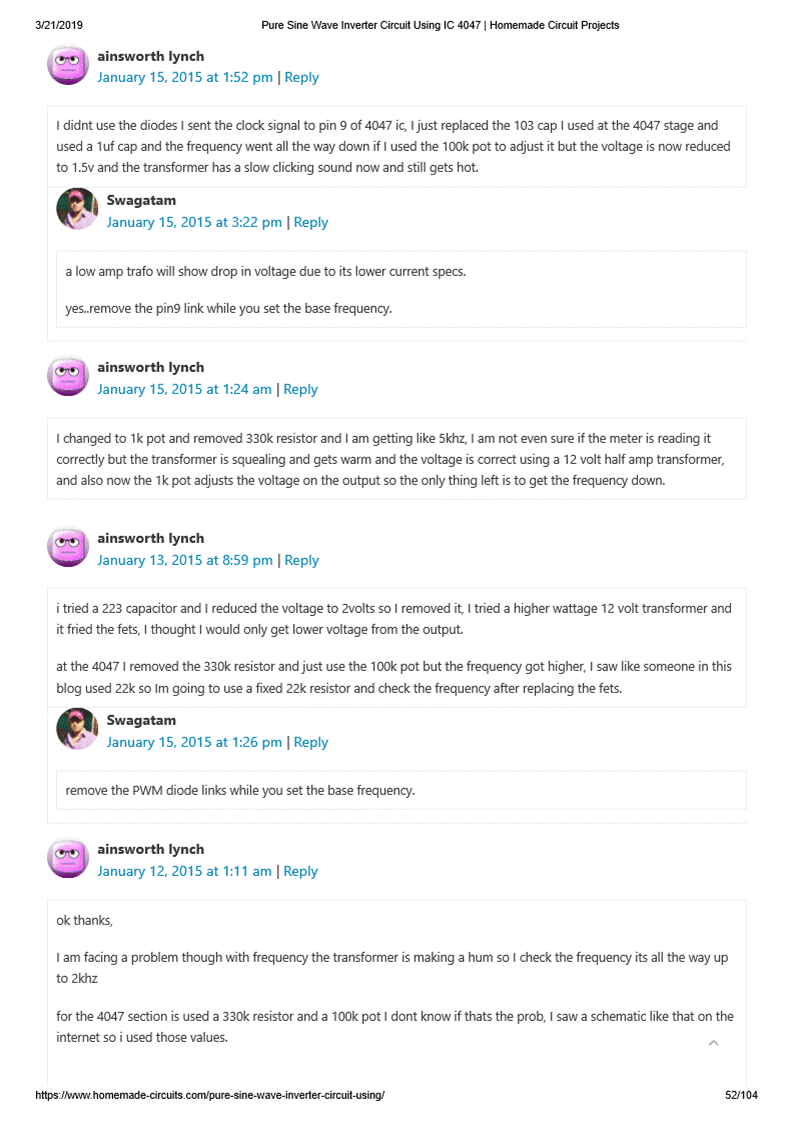Reply to Swagatam's 3:22 pm comment

coord(311,222)
